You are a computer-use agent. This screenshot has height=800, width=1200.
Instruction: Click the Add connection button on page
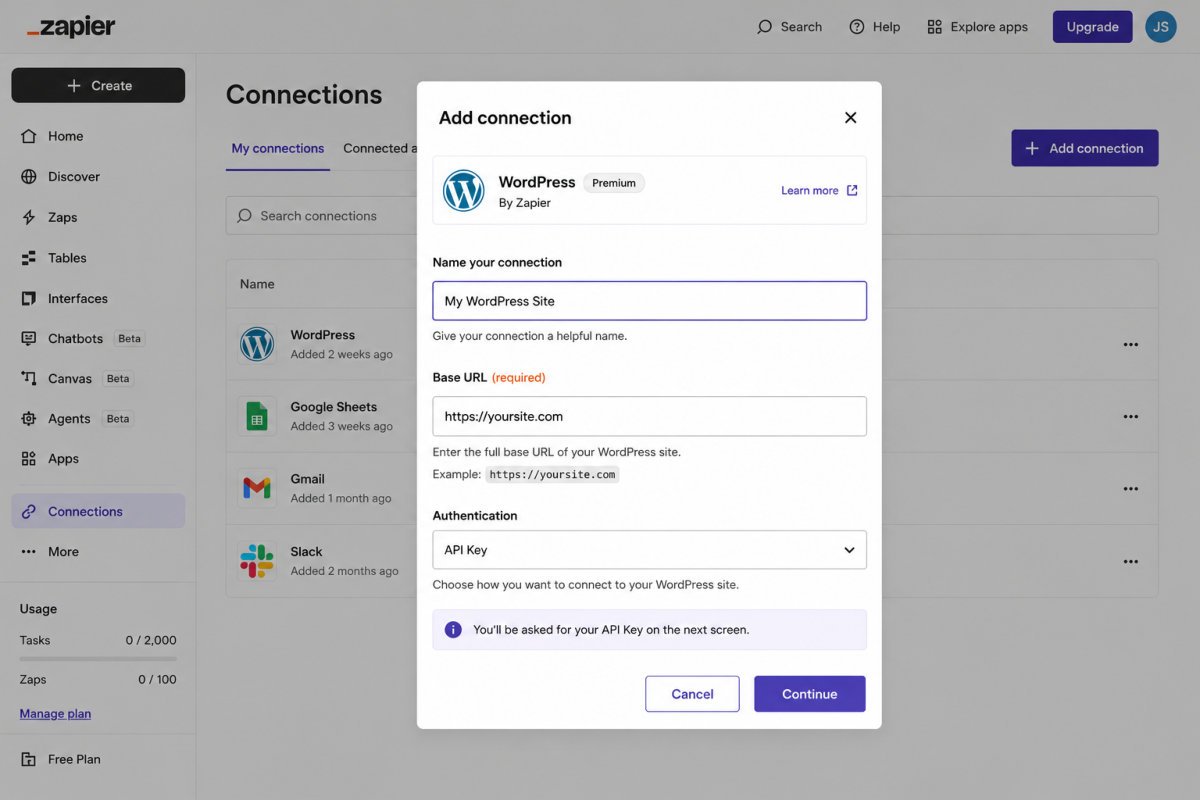pos(1085,148)
